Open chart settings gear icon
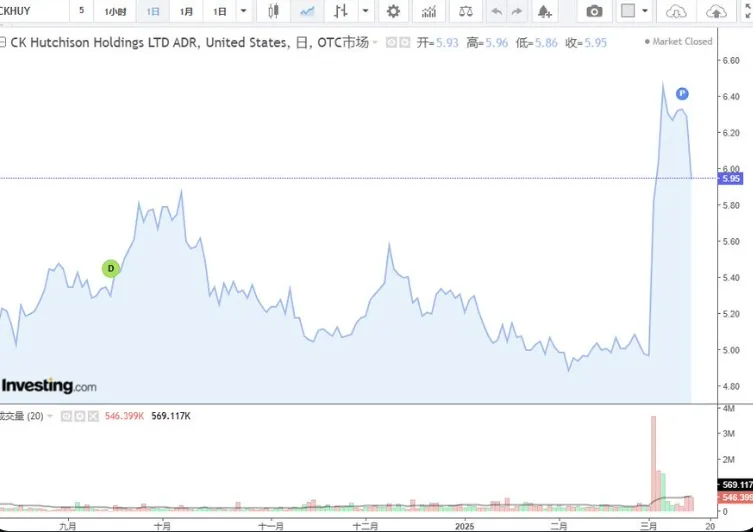753x532 pixels. click(x=393, y=11)
